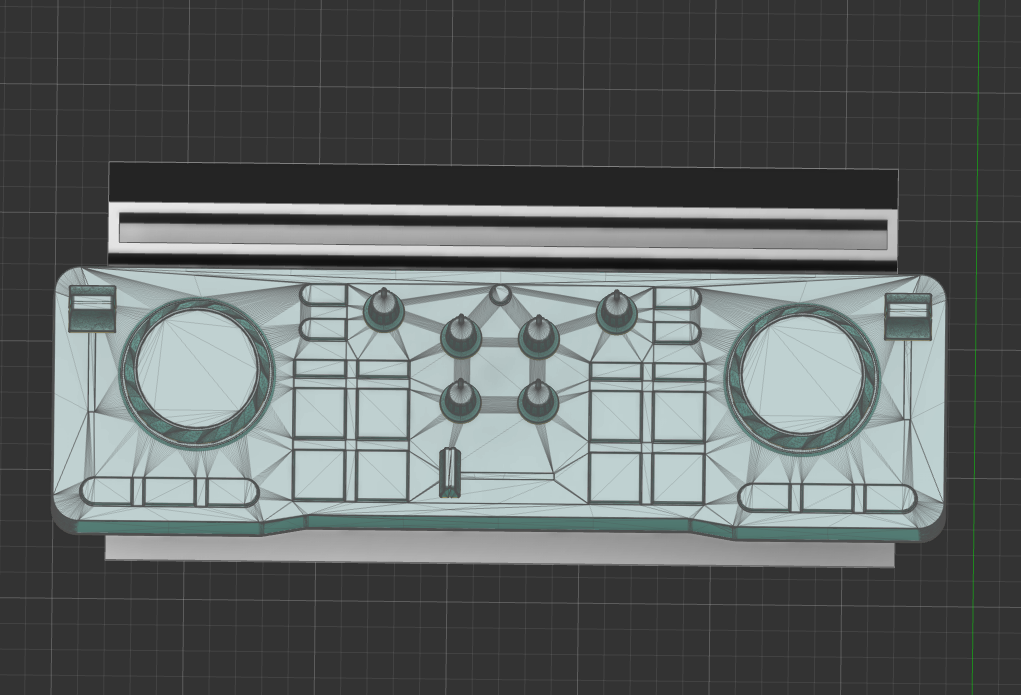Select the long rounded slot at bottom left
Viewport: 1021px width, 695px height.
170,492
